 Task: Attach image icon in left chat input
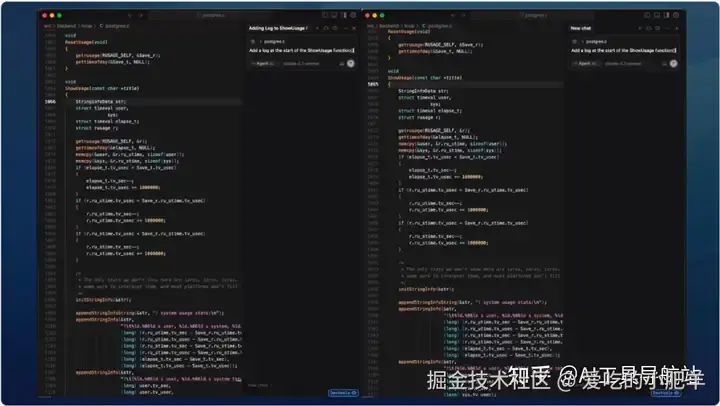click(x=342, y=63)
